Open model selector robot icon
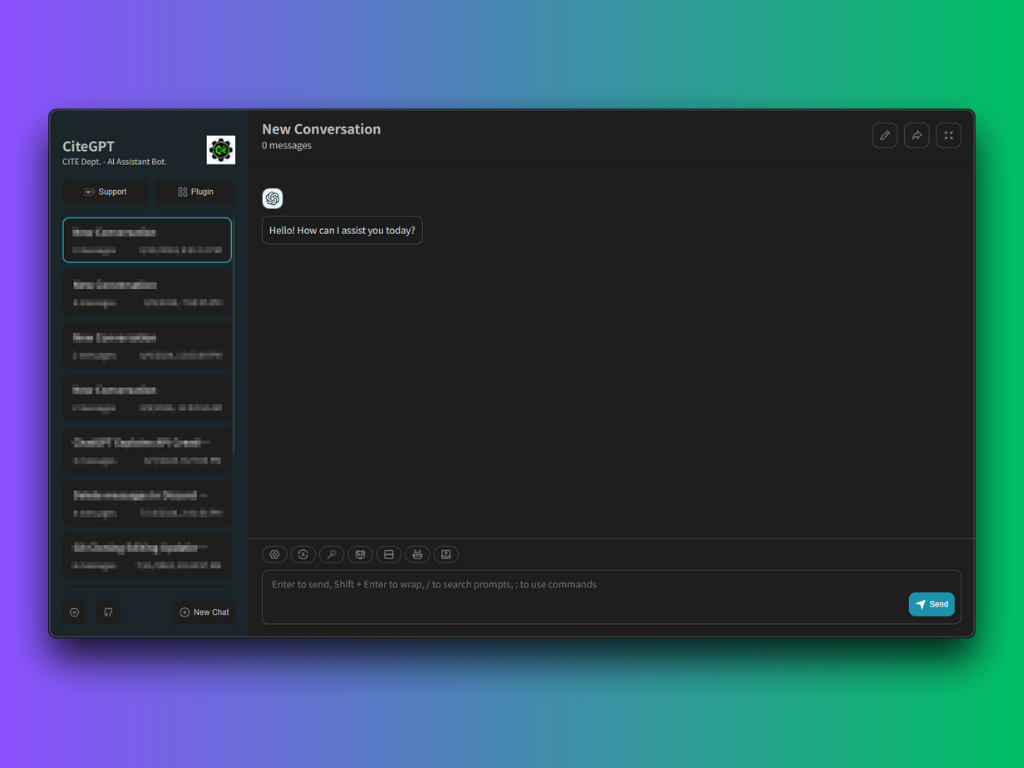This screenshot has height=768, width=1024. tap(417, 554)
